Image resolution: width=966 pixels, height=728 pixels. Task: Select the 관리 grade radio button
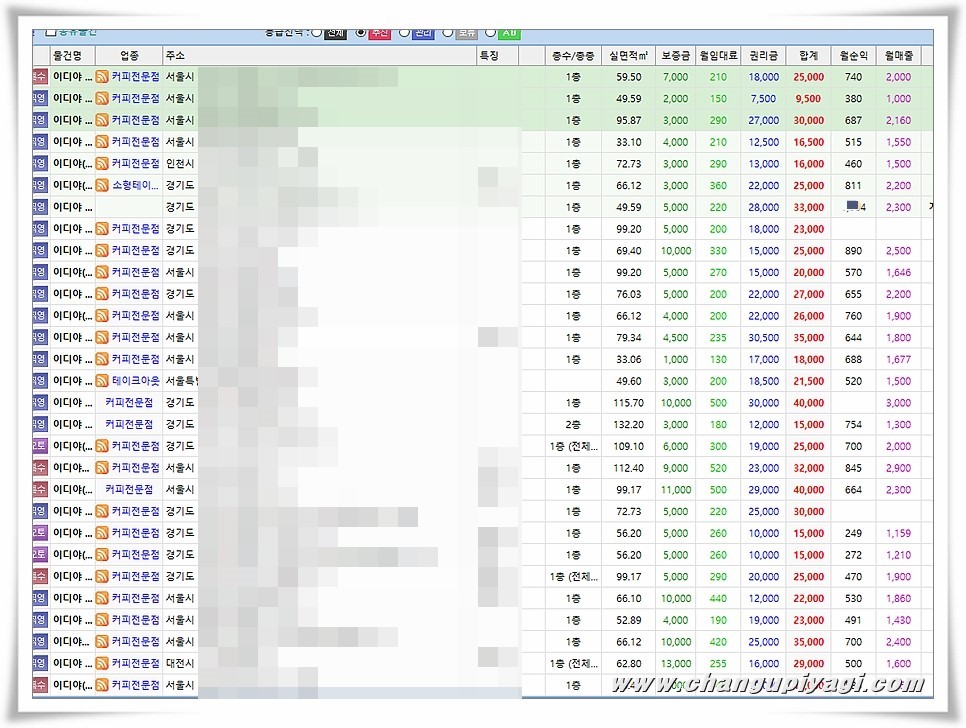(404, 33)
